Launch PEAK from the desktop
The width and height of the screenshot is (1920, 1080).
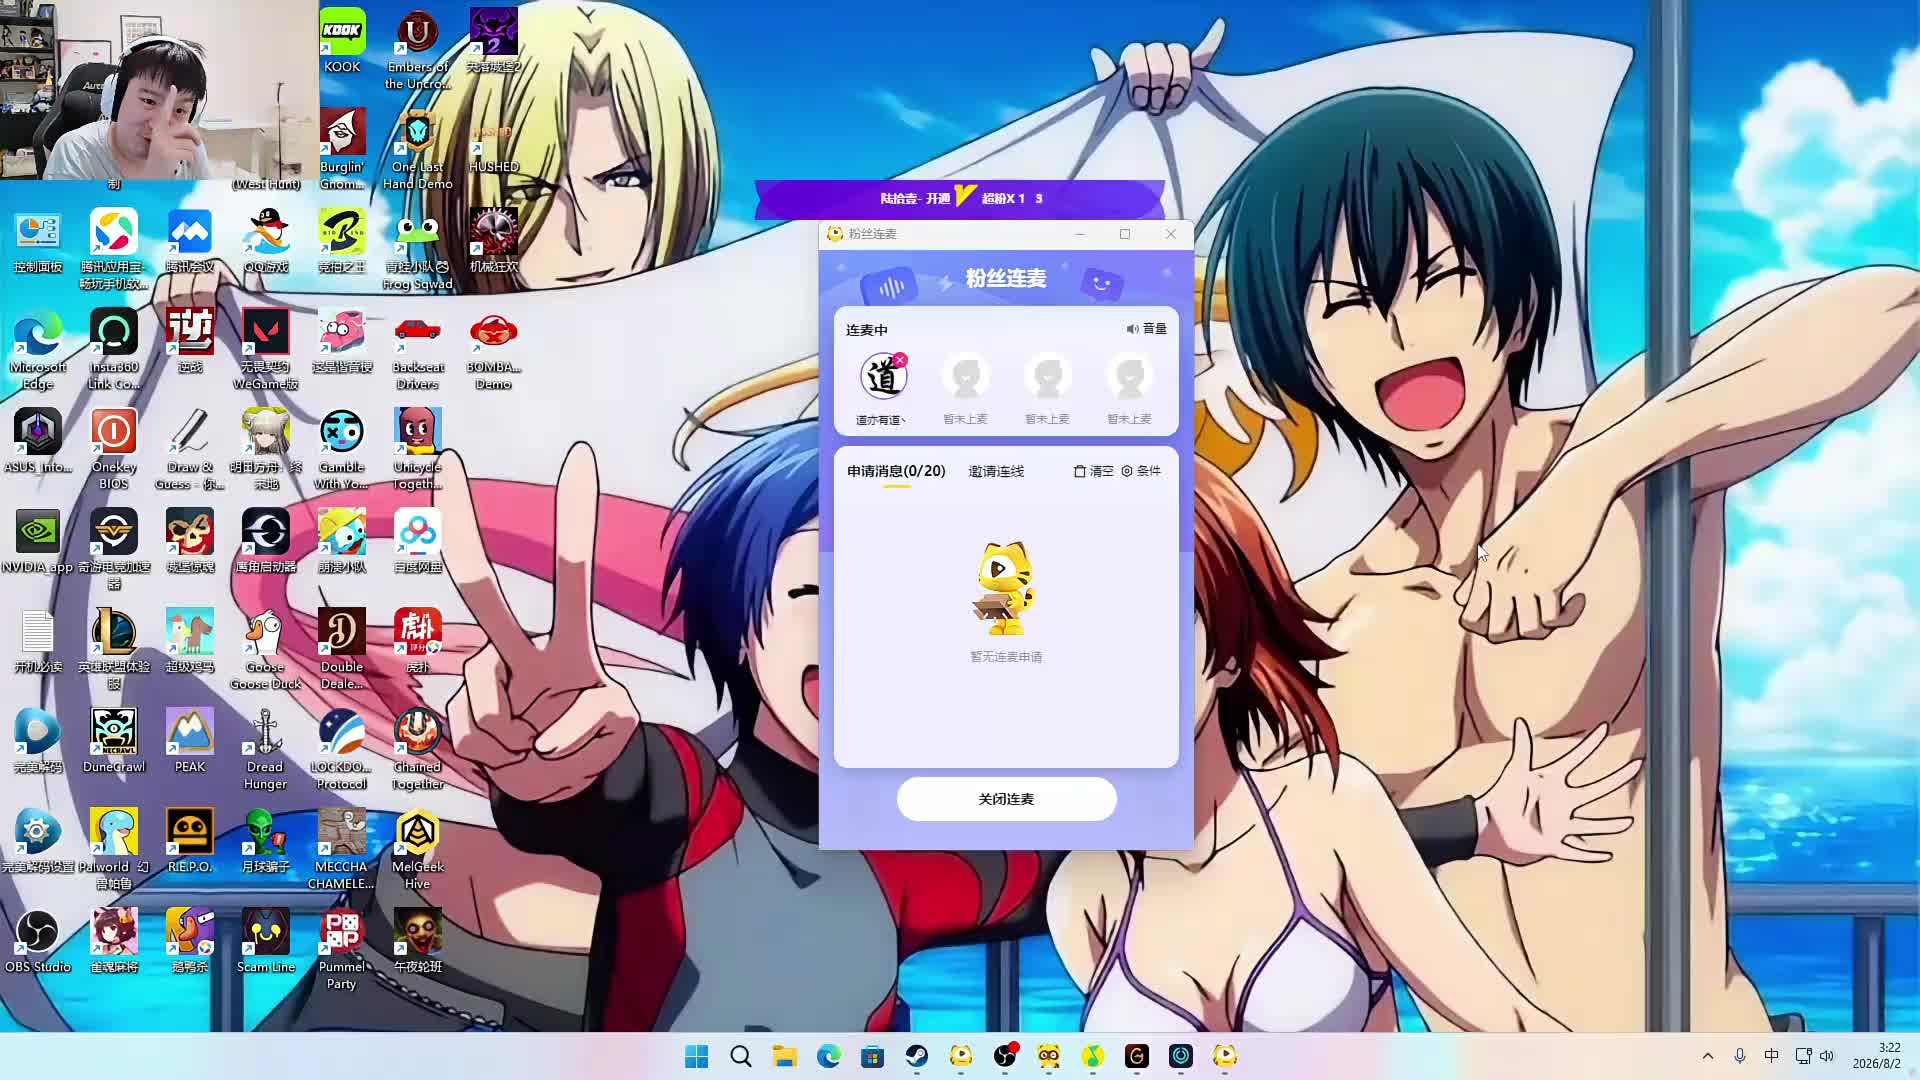point(189,740)
